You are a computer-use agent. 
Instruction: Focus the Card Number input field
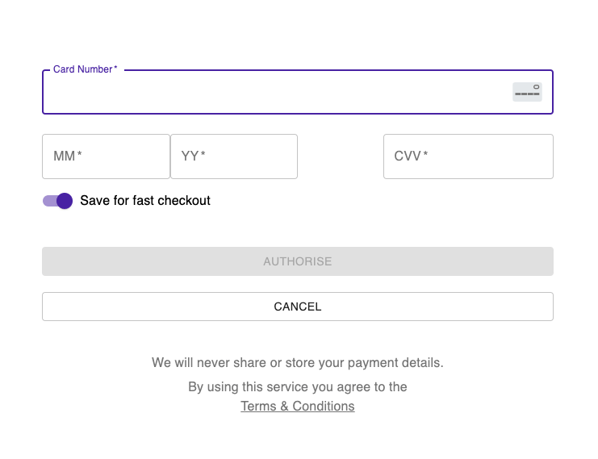click(x=297, y=92)
